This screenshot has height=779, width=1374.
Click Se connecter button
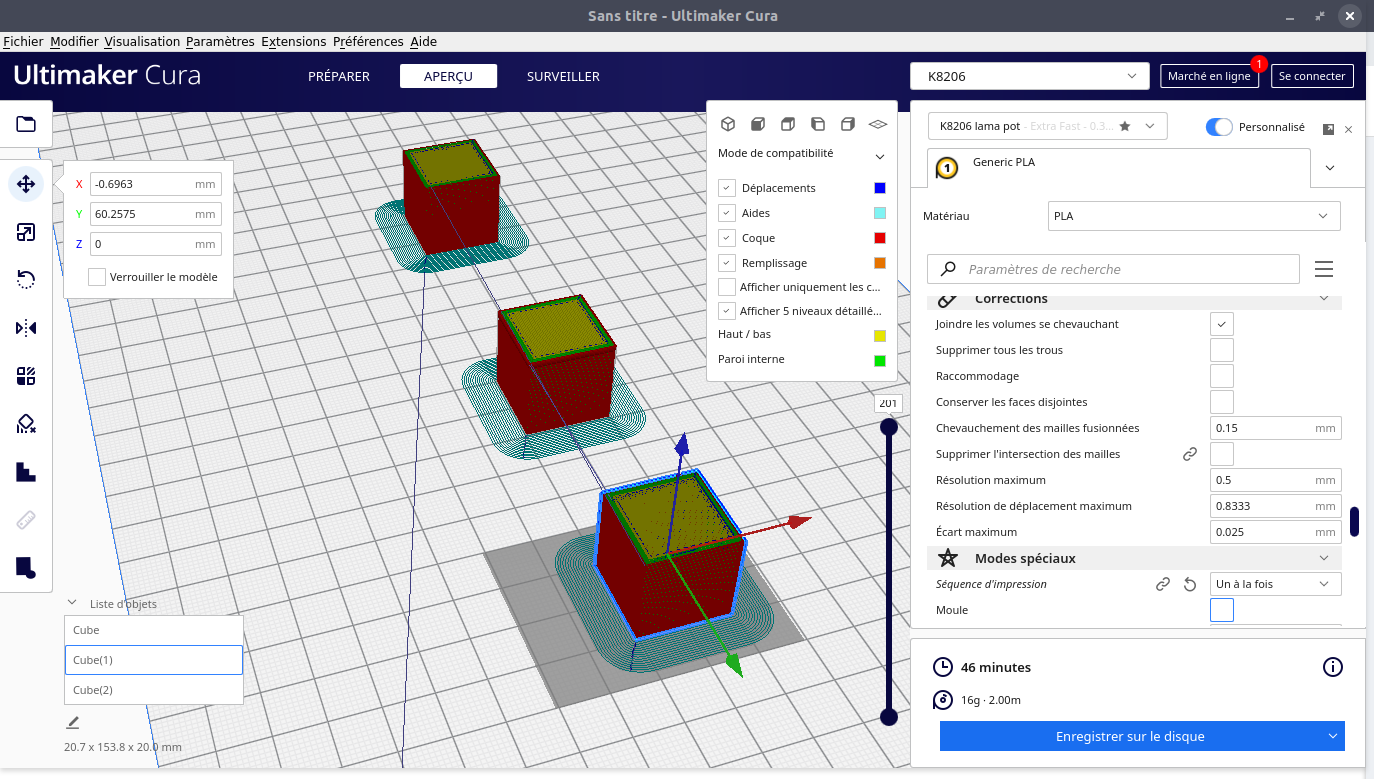[1312, 76]
